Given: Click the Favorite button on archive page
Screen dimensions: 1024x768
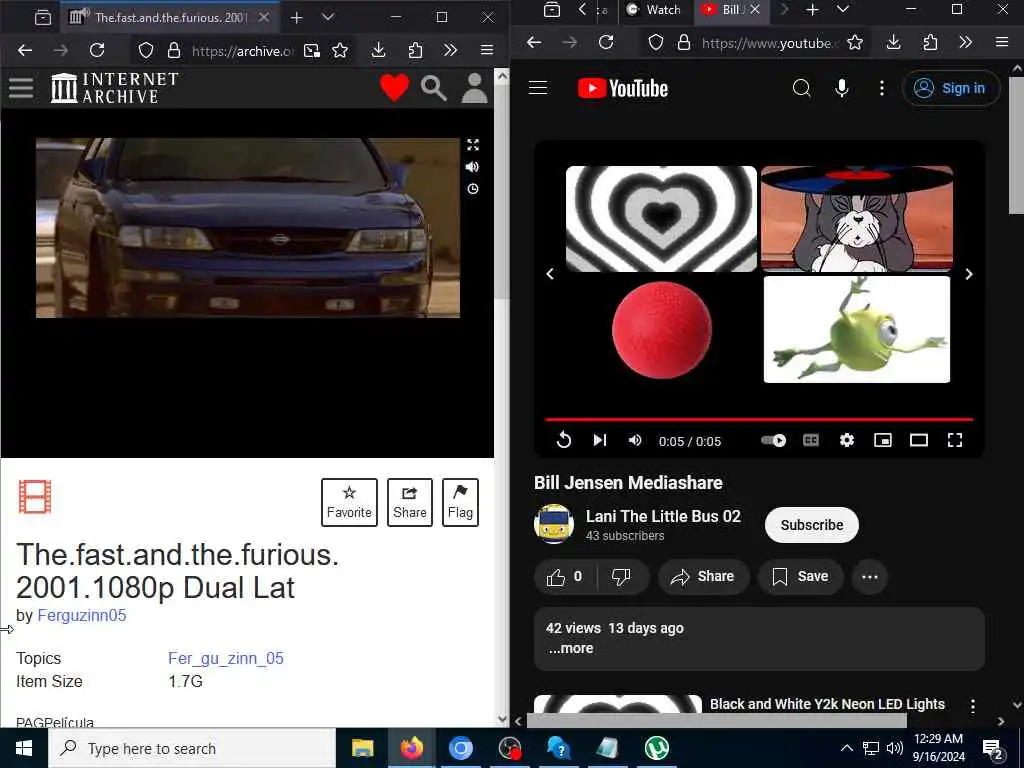Looking at the screenshot, I should click(x=349, y=502).
